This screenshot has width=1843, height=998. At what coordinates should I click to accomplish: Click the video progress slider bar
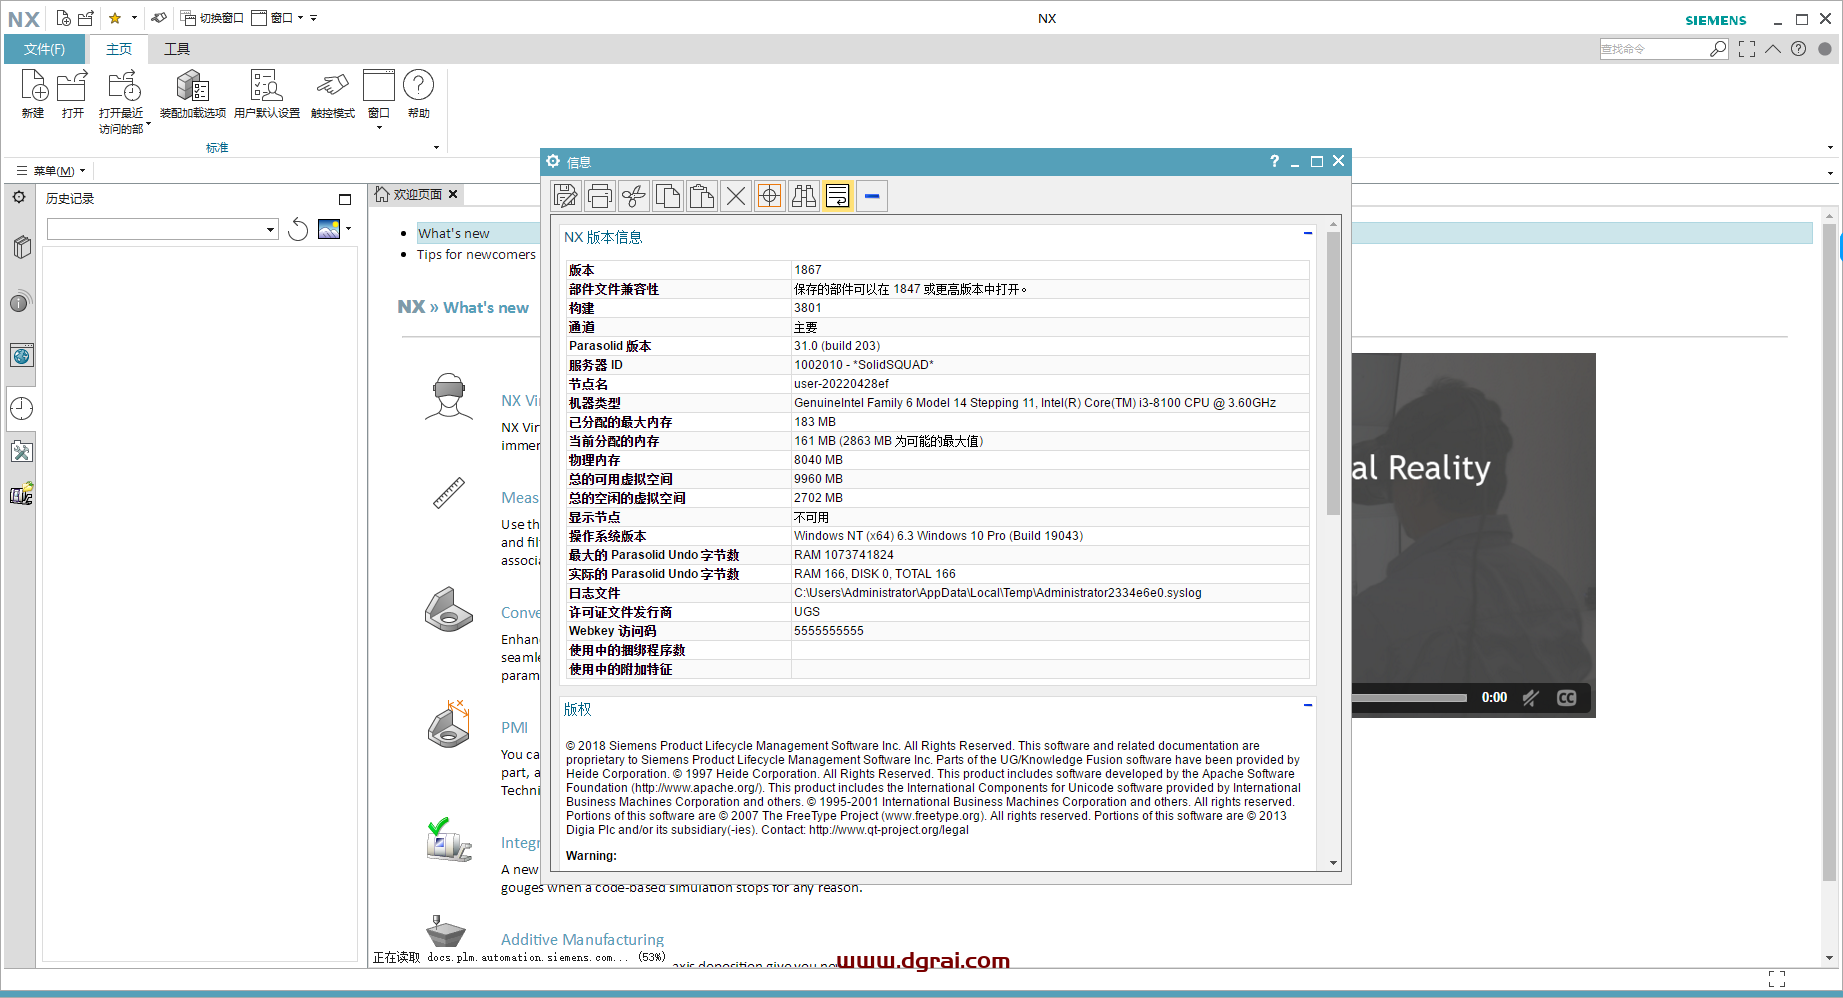pyautogui.click(x=1410, y=698)
